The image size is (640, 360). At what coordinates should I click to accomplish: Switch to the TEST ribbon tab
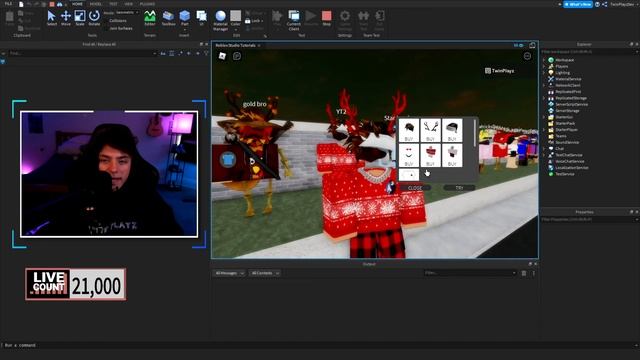(113, 4)
